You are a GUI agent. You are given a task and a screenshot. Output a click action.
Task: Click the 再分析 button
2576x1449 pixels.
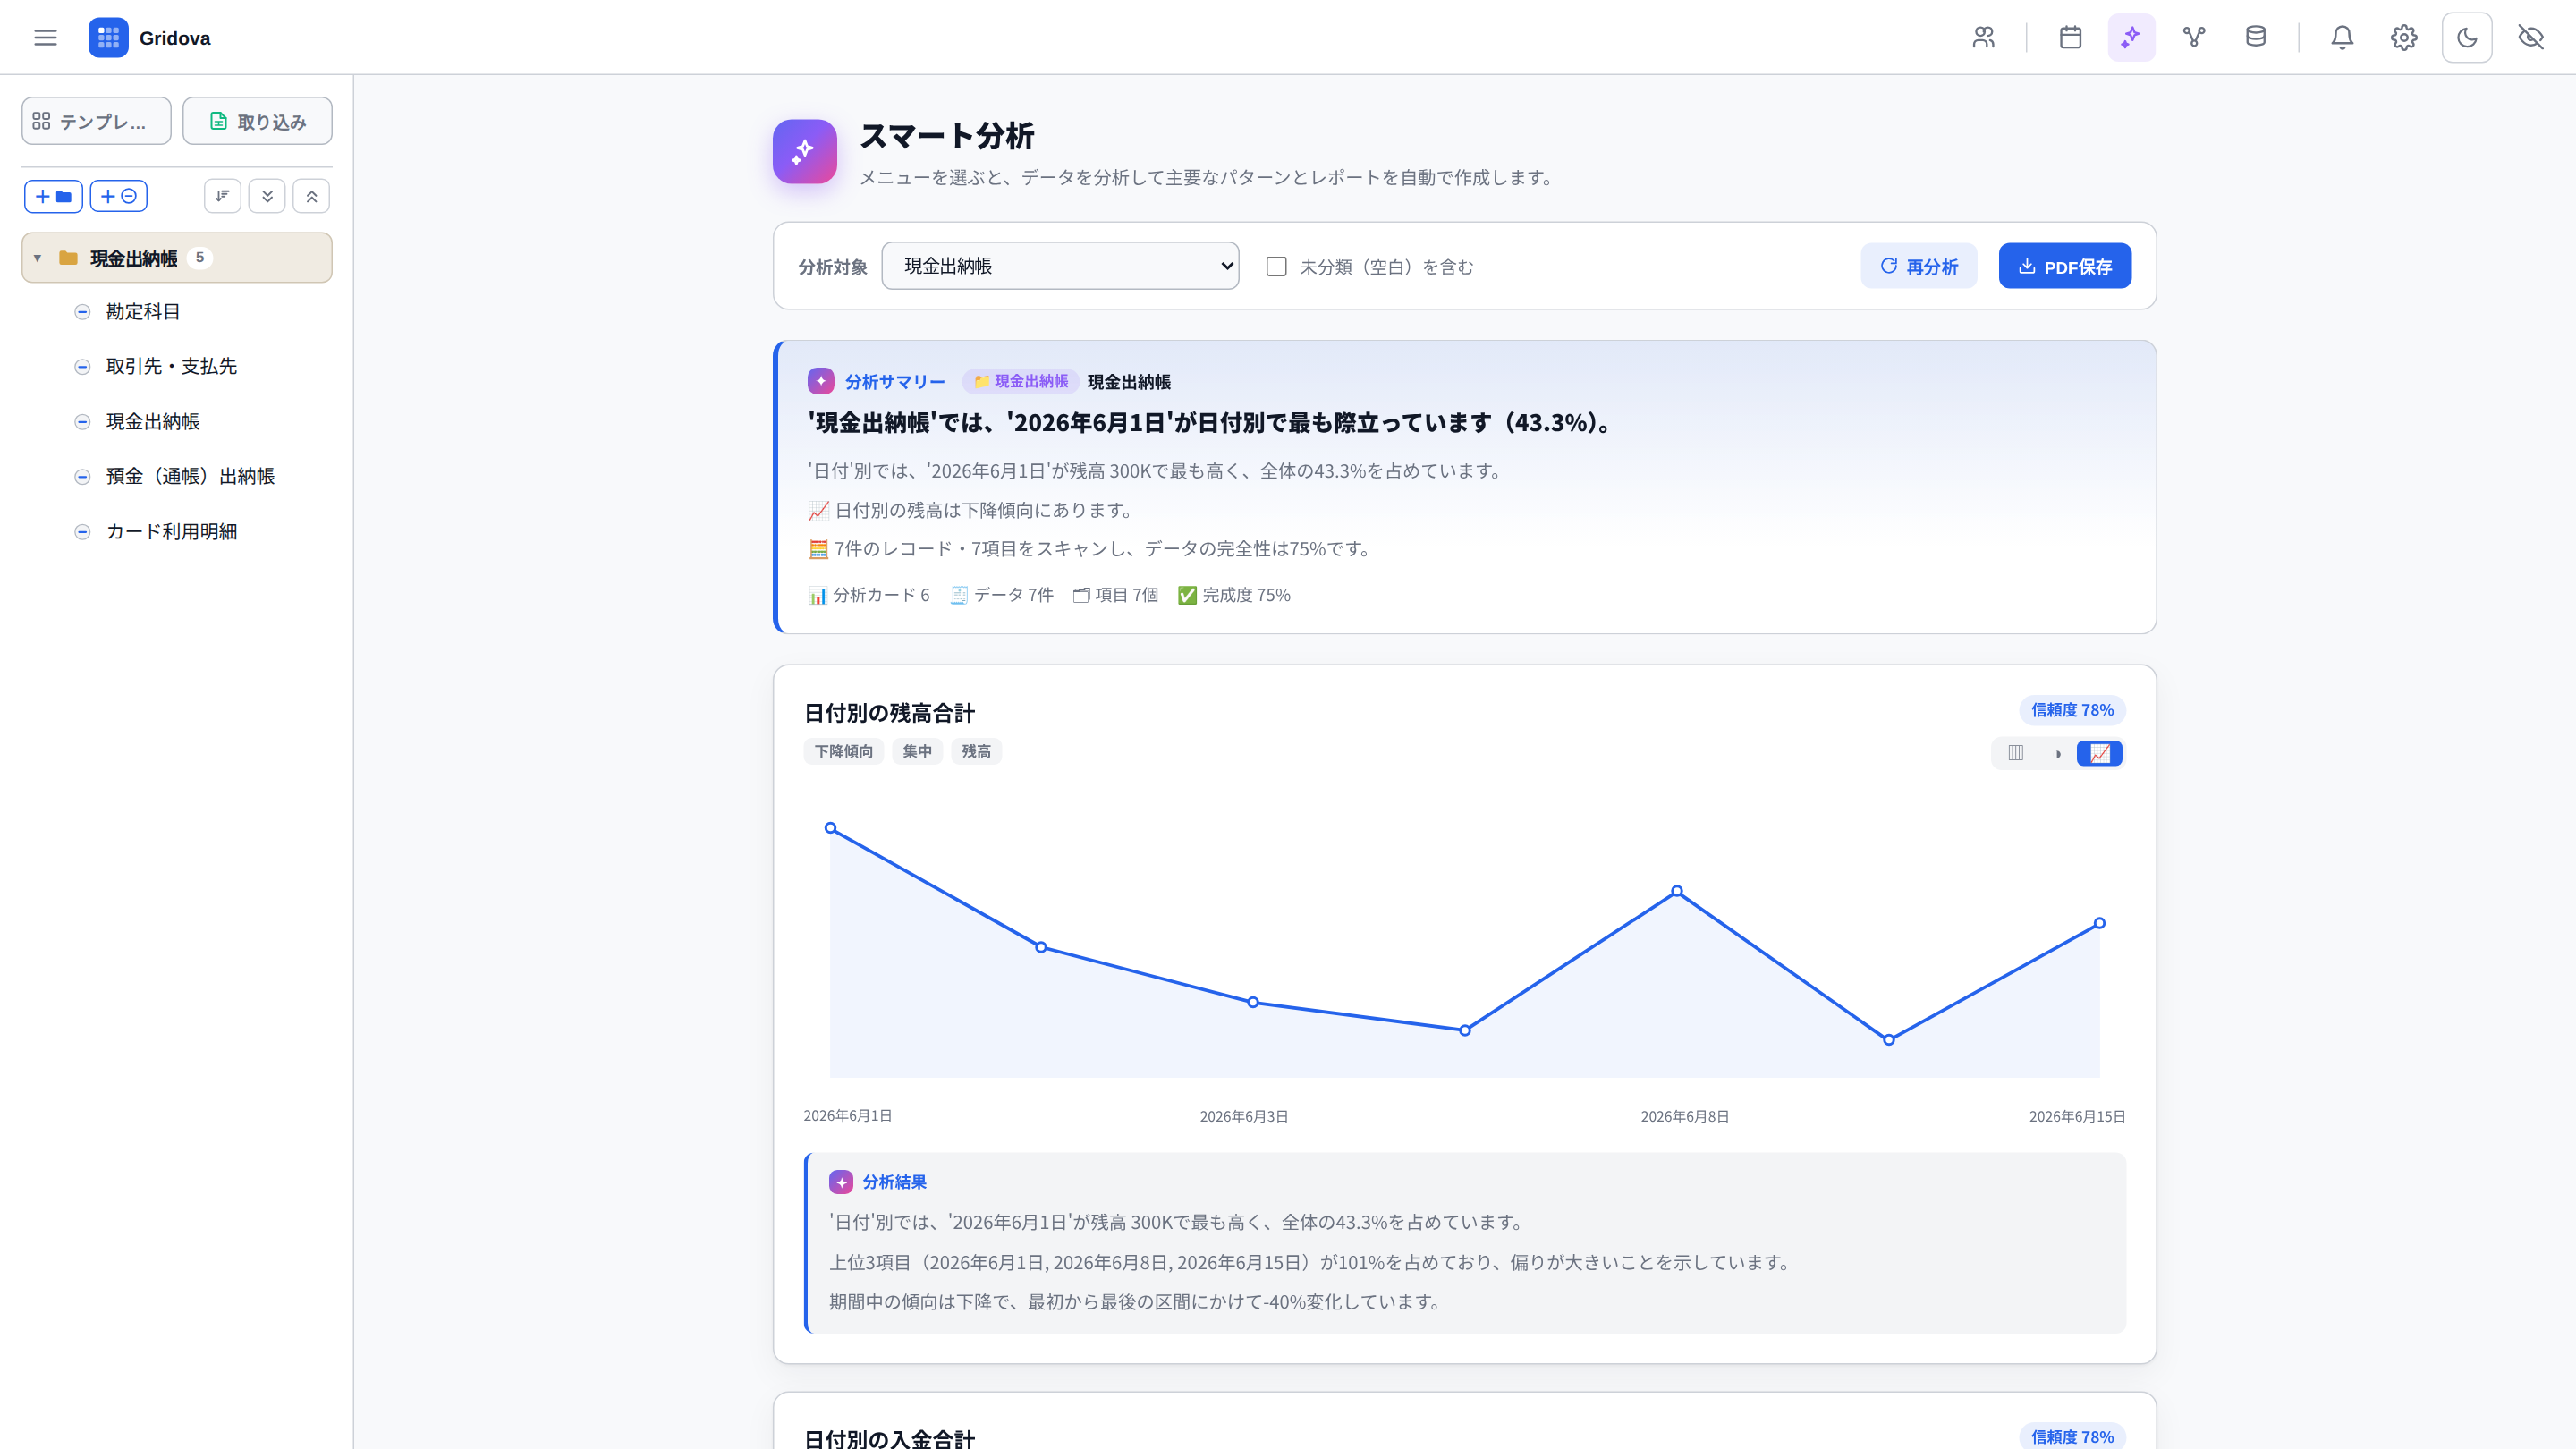tap(1918, 266)
